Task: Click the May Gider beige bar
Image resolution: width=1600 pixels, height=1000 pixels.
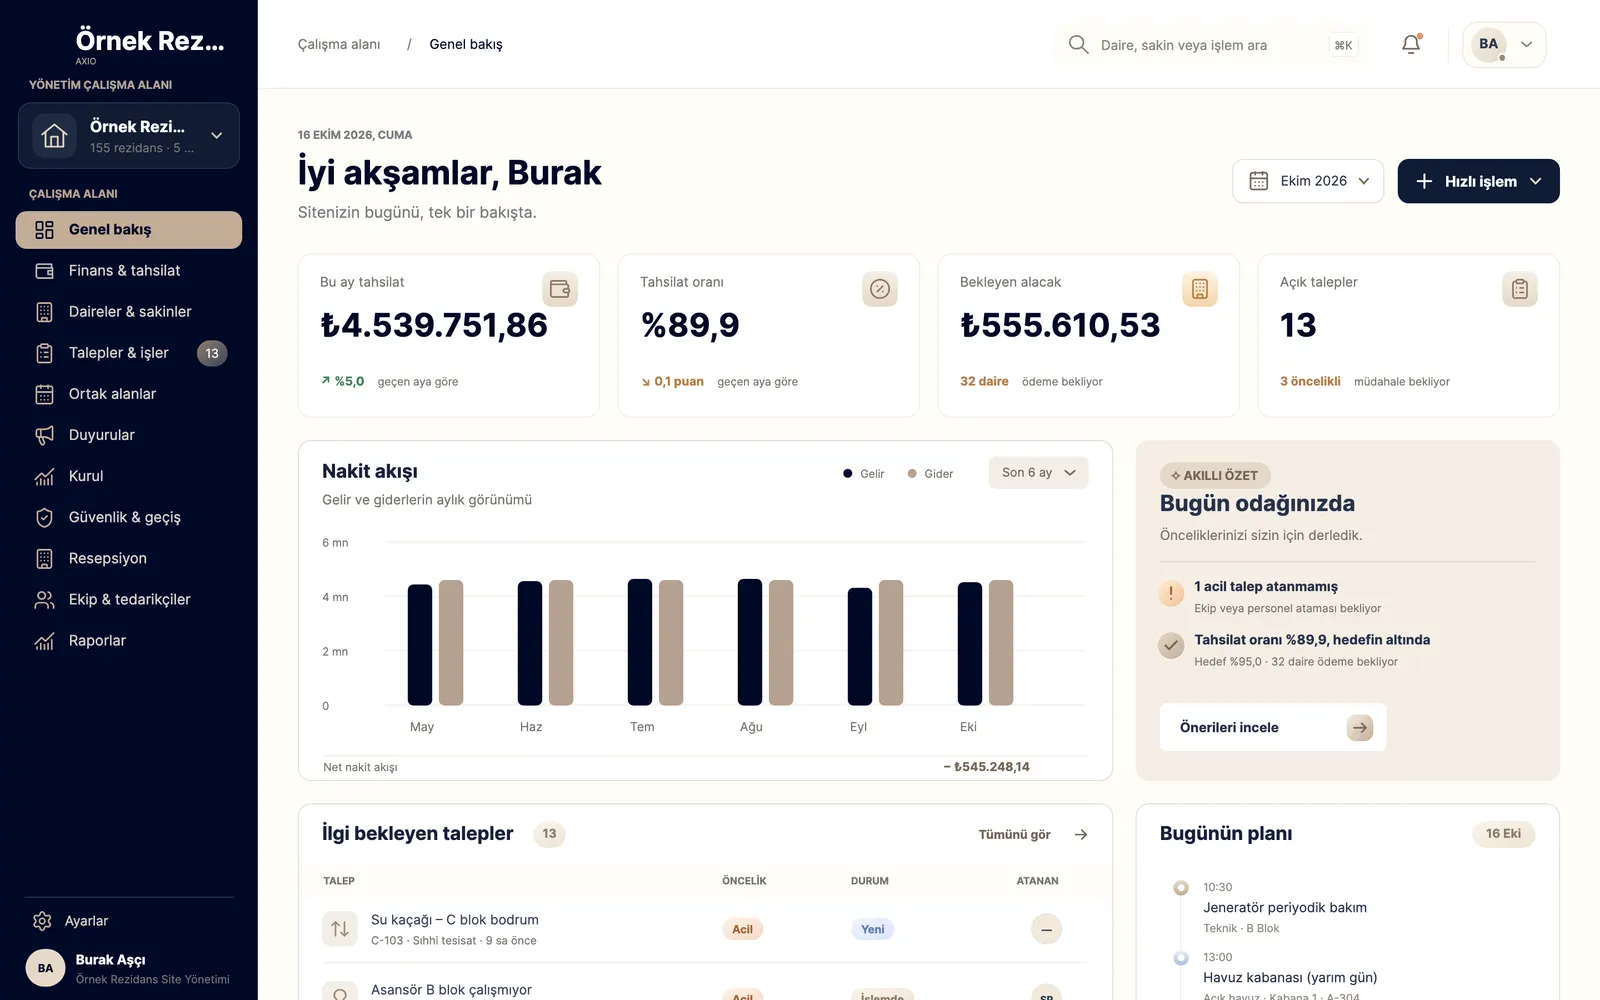Action: tap(451, 643)
